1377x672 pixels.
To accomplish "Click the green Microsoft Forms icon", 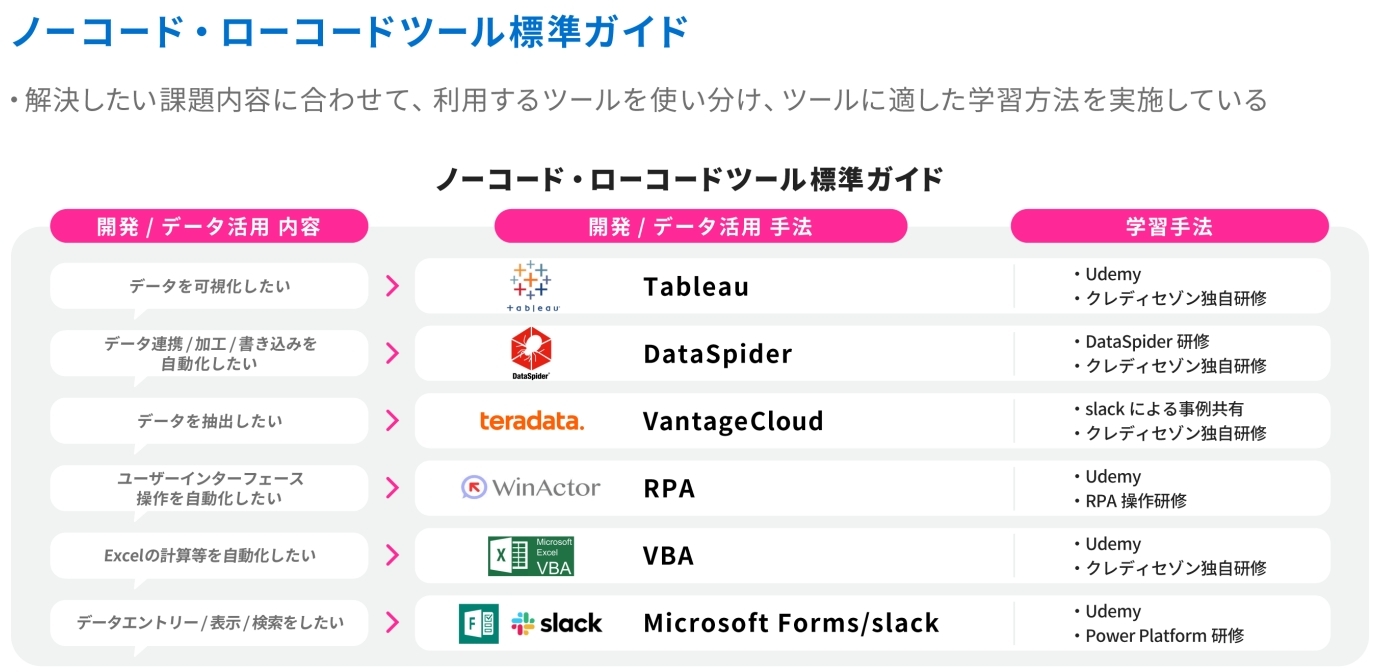I will [478, 623].
